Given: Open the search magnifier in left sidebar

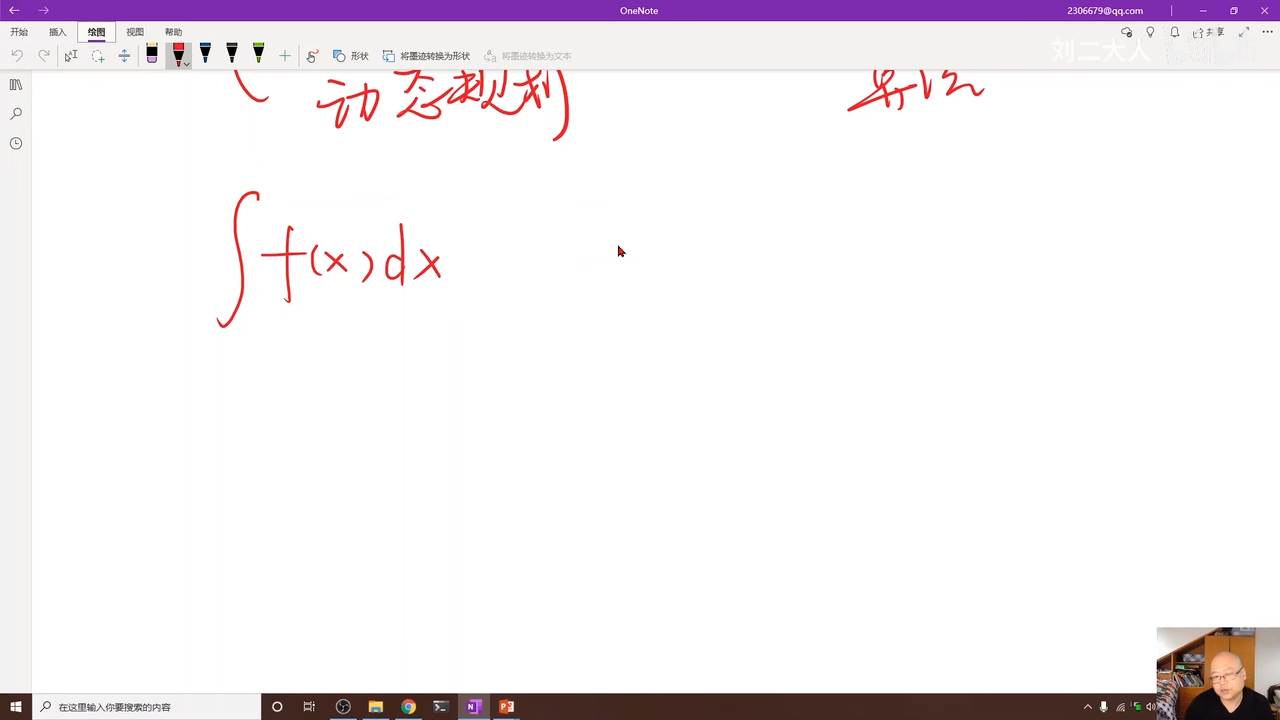Looking at the screenshot, I should pos(16,114).
